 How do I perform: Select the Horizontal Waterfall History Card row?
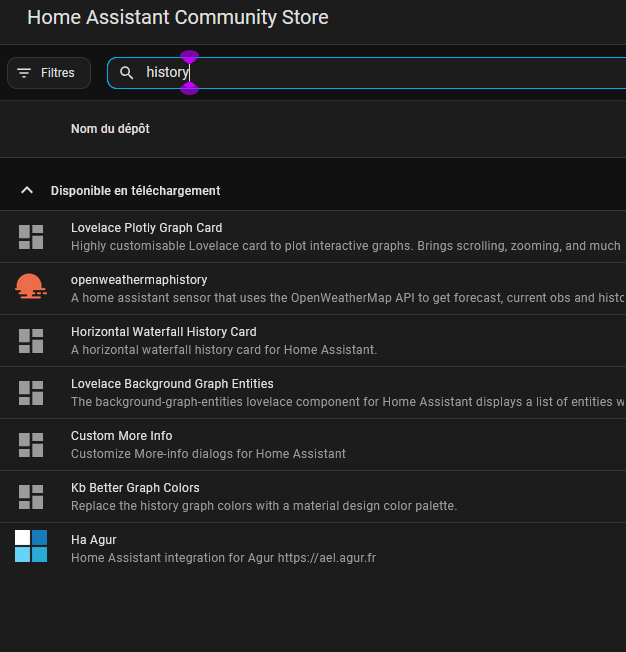coord(313,341)
